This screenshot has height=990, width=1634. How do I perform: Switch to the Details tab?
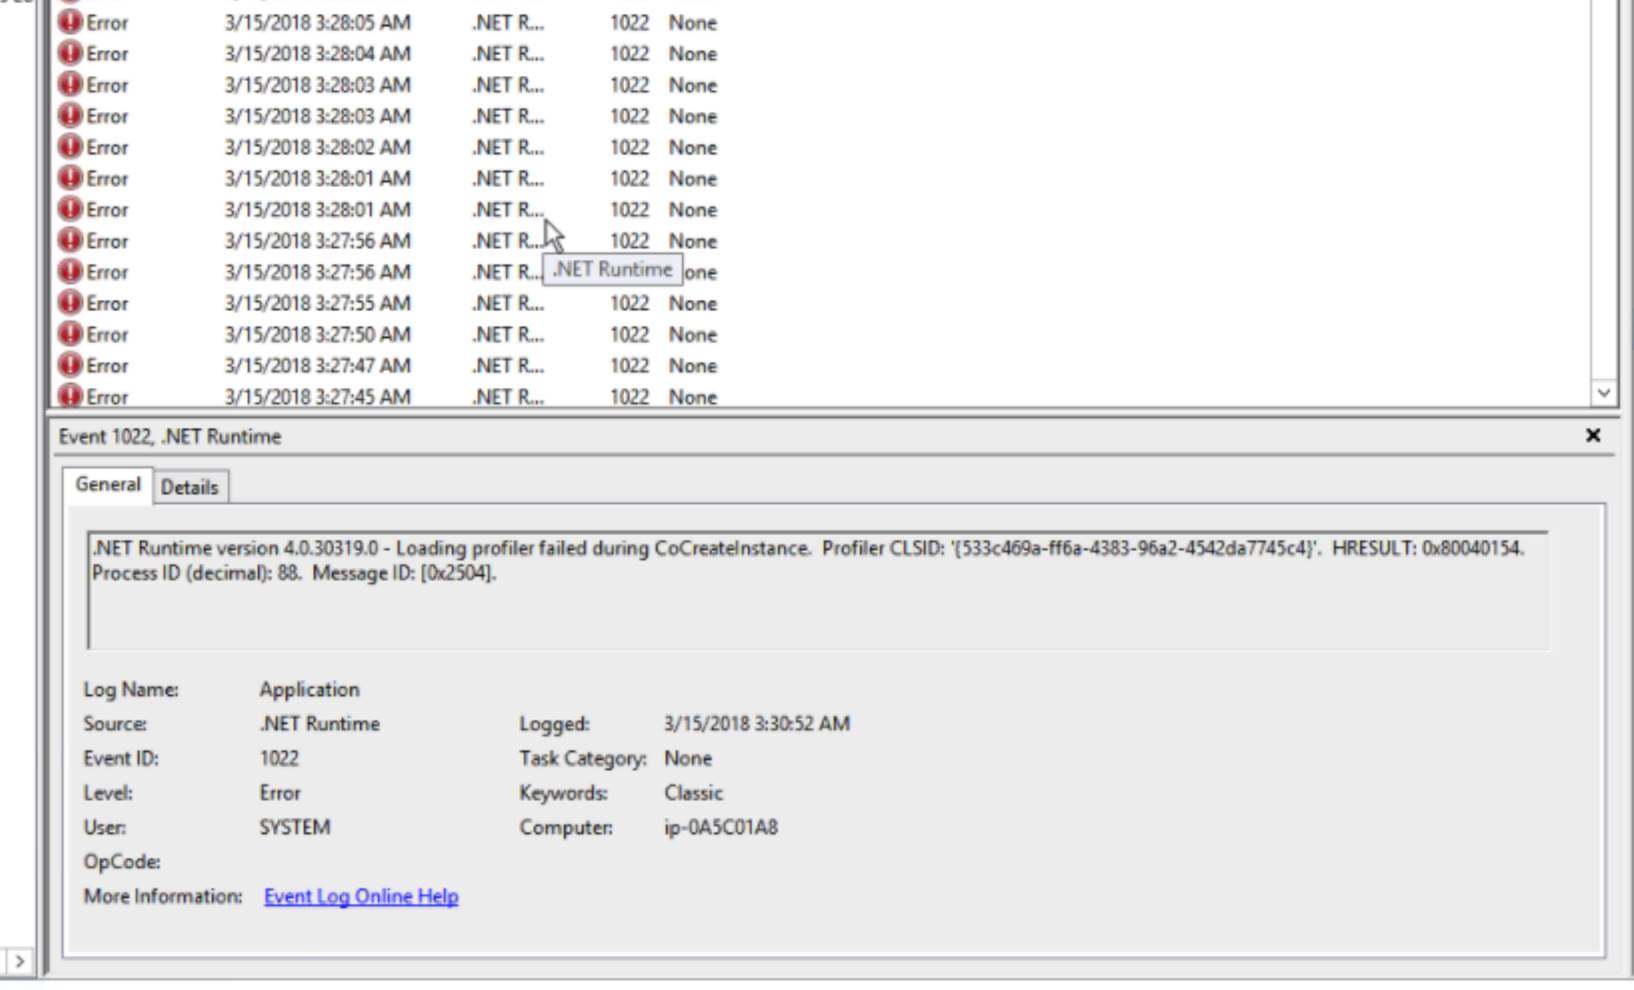190,487
